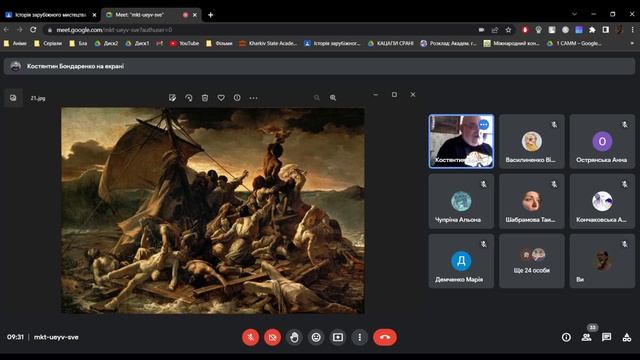640x360 pixels.
Task: Open the Extensions puzzle icon
Action: pos(592,30)
